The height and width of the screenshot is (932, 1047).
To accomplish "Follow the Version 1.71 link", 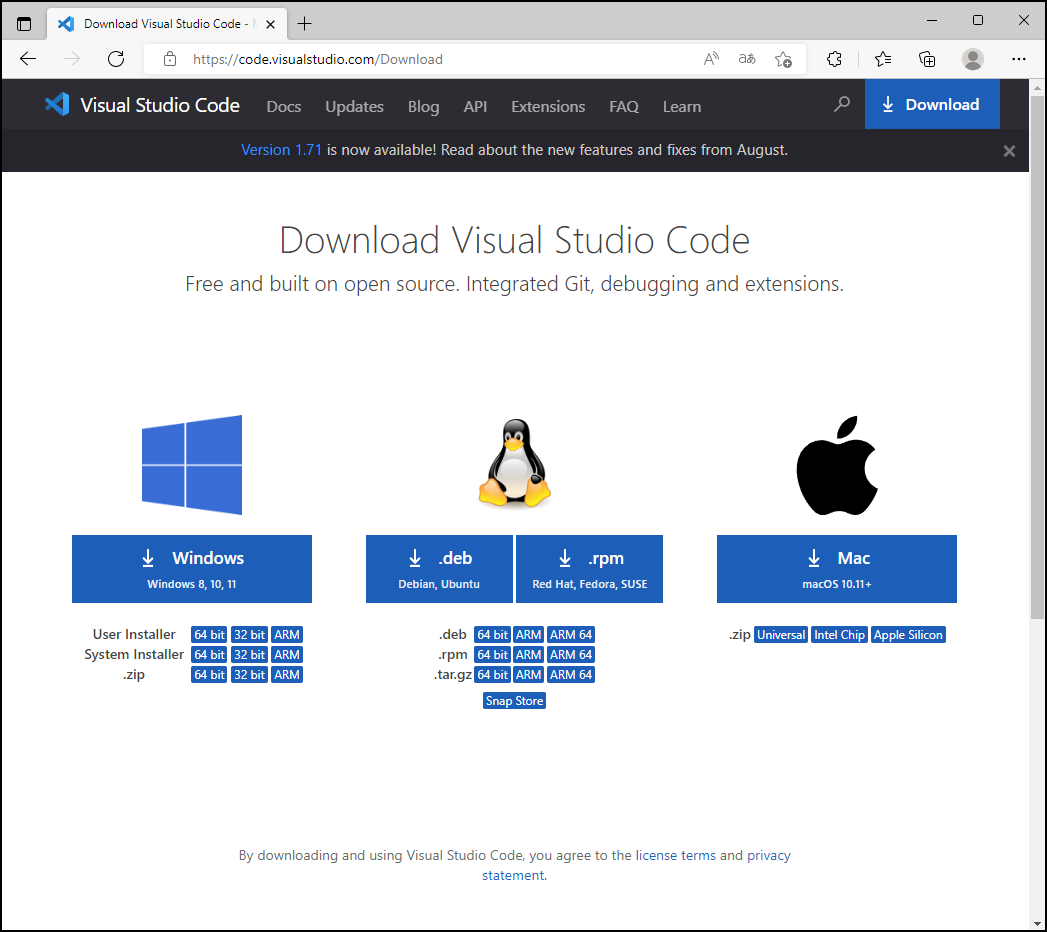I will (281, 150).
